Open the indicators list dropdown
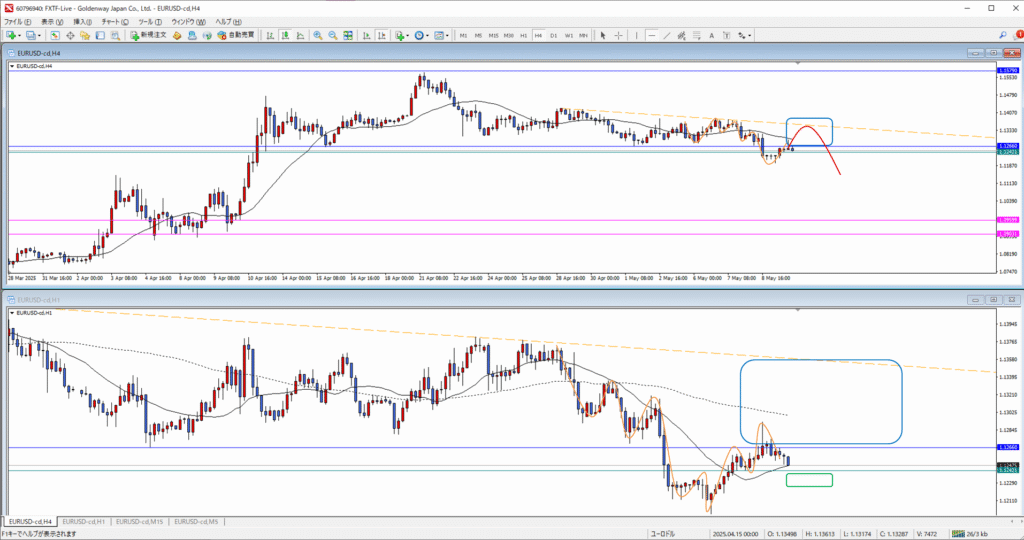The height and width of the screenshot is (540, 1024). point(402,35)
